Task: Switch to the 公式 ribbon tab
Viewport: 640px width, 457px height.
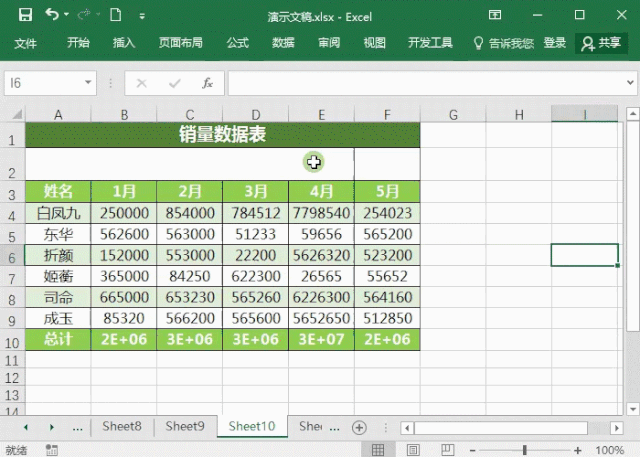Action: pos(238,43)
